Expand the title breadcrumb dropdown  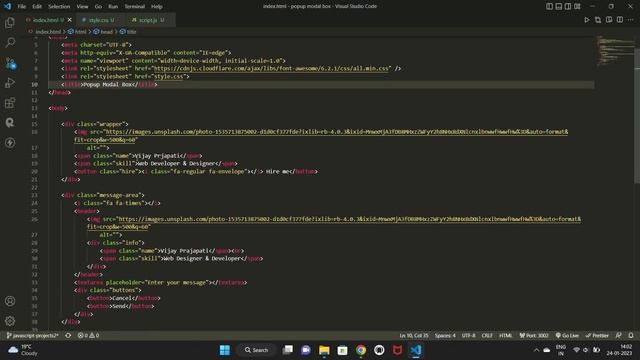pos(128,31)
